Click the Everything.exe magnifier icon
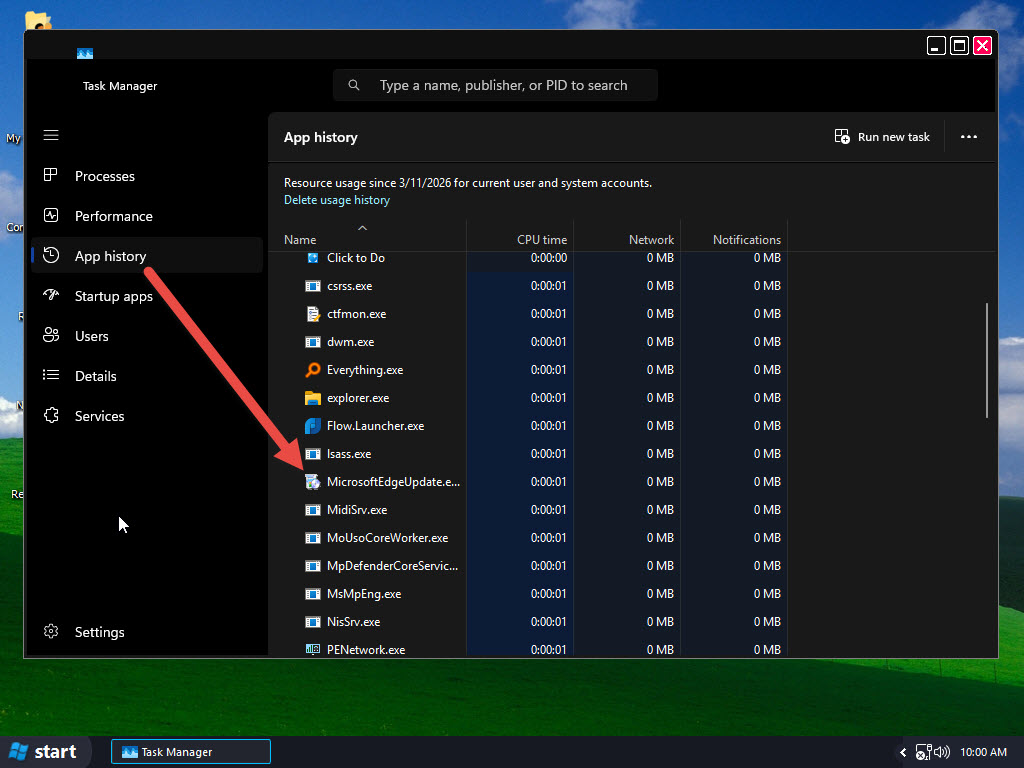Viewport: 1024px width, 768px height. 313,370
